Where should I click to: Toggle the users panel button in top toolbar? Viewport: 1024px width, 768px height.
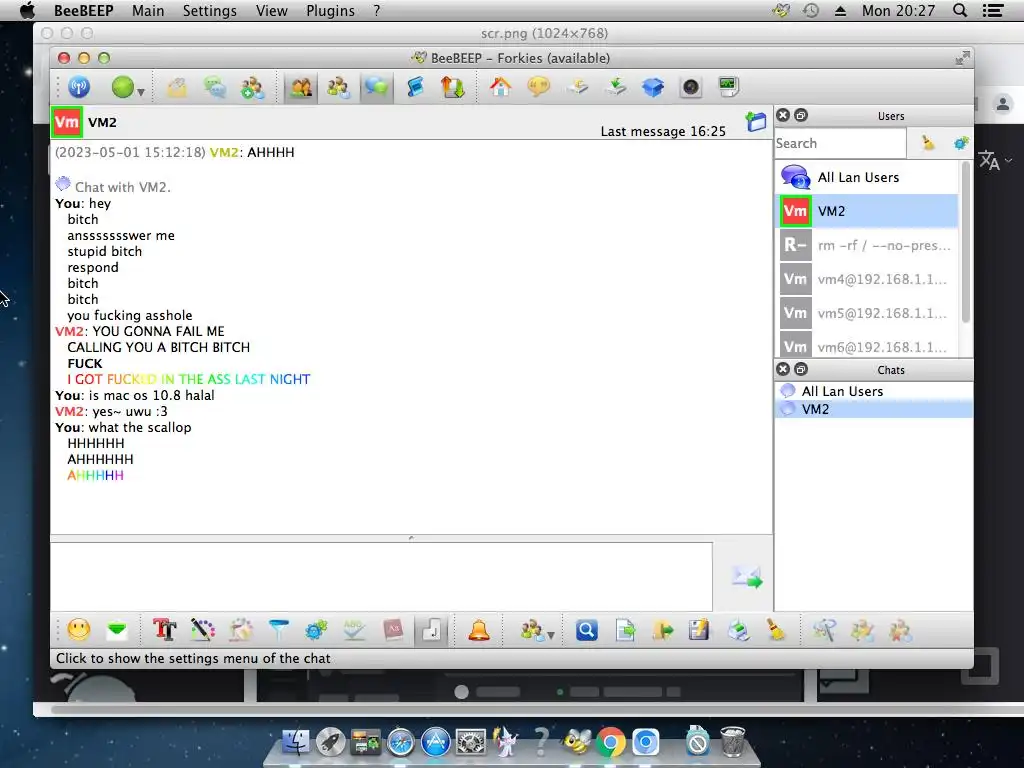[300, 88]
